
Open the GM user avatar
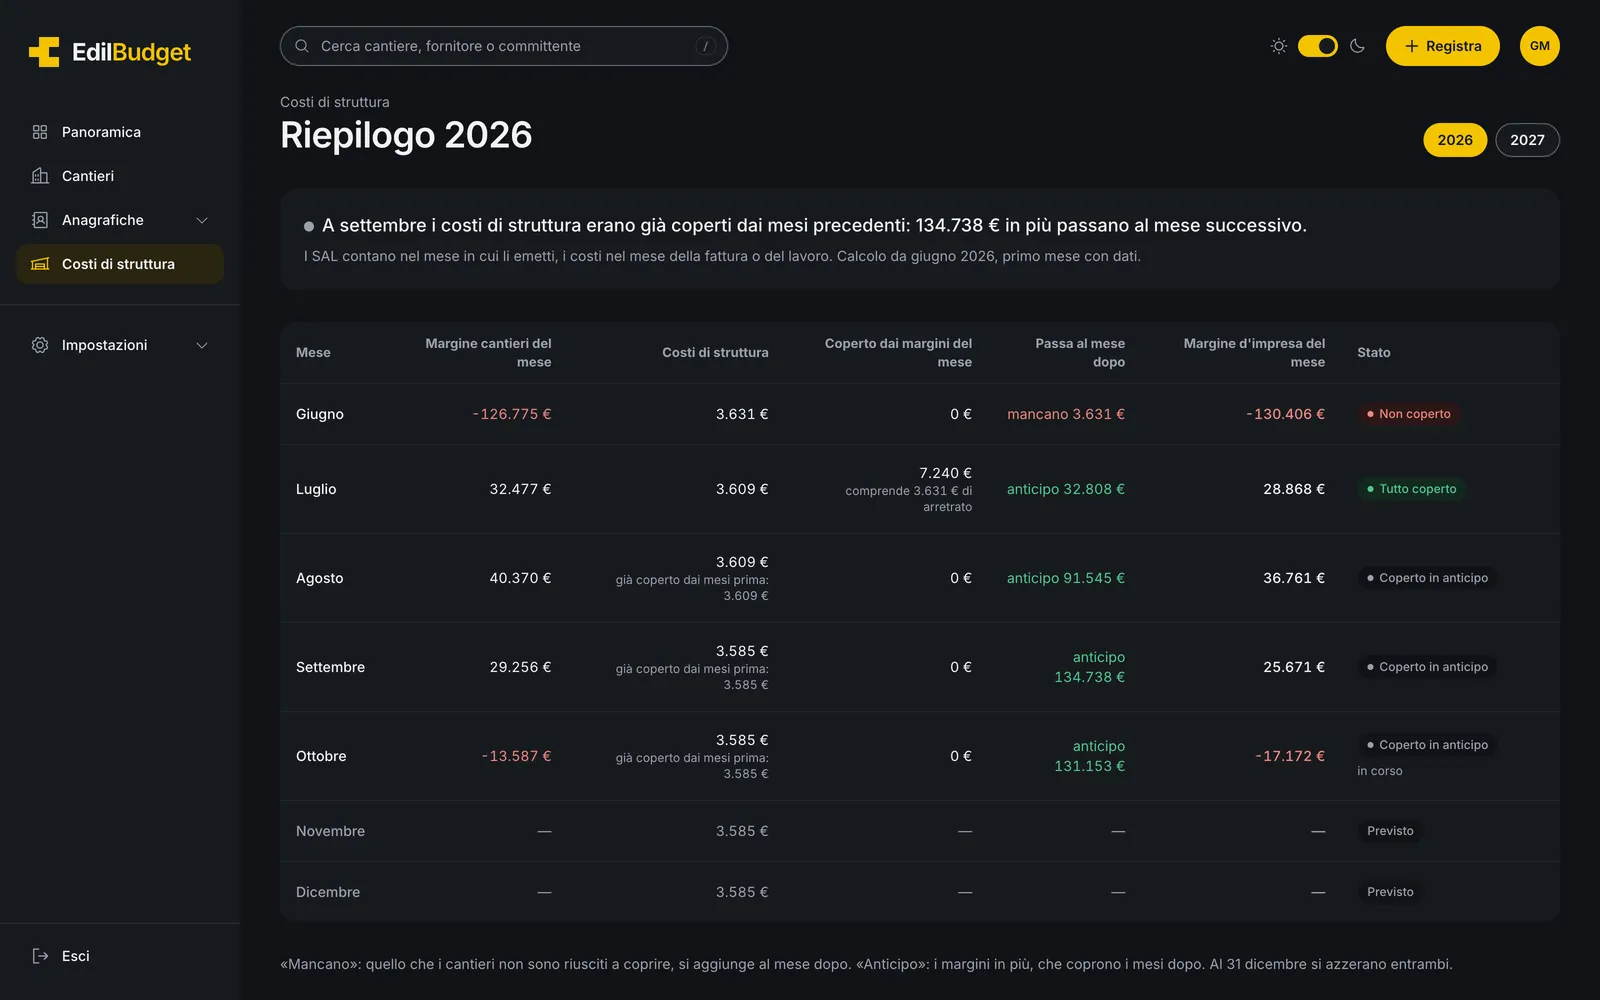[x=1540, y=46]
